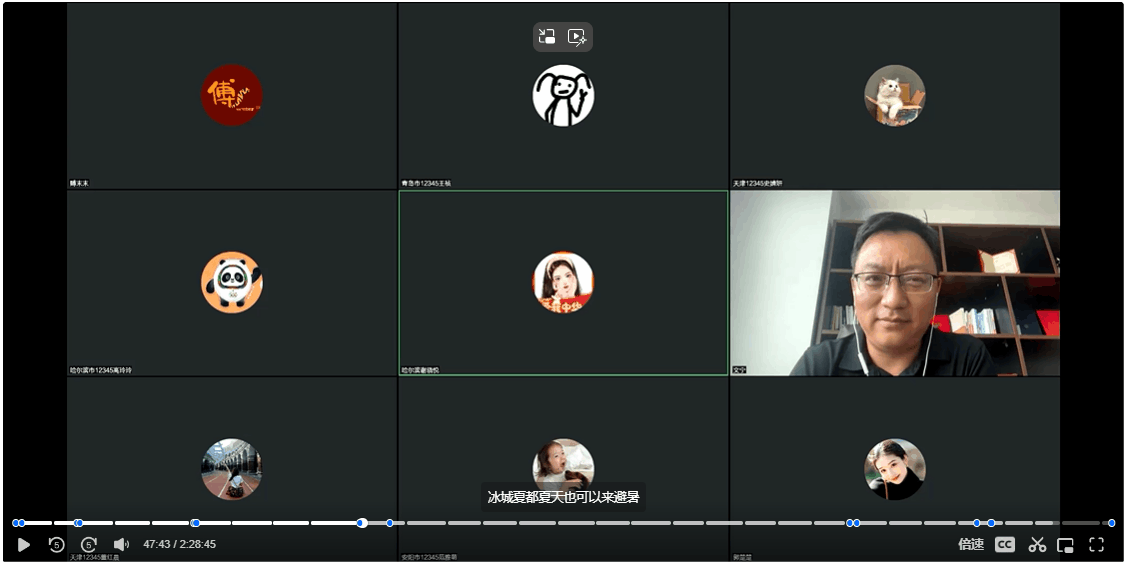Click the chapter marker at timeline end
Screen dimensions: 1124x562
pos(1111,522)
